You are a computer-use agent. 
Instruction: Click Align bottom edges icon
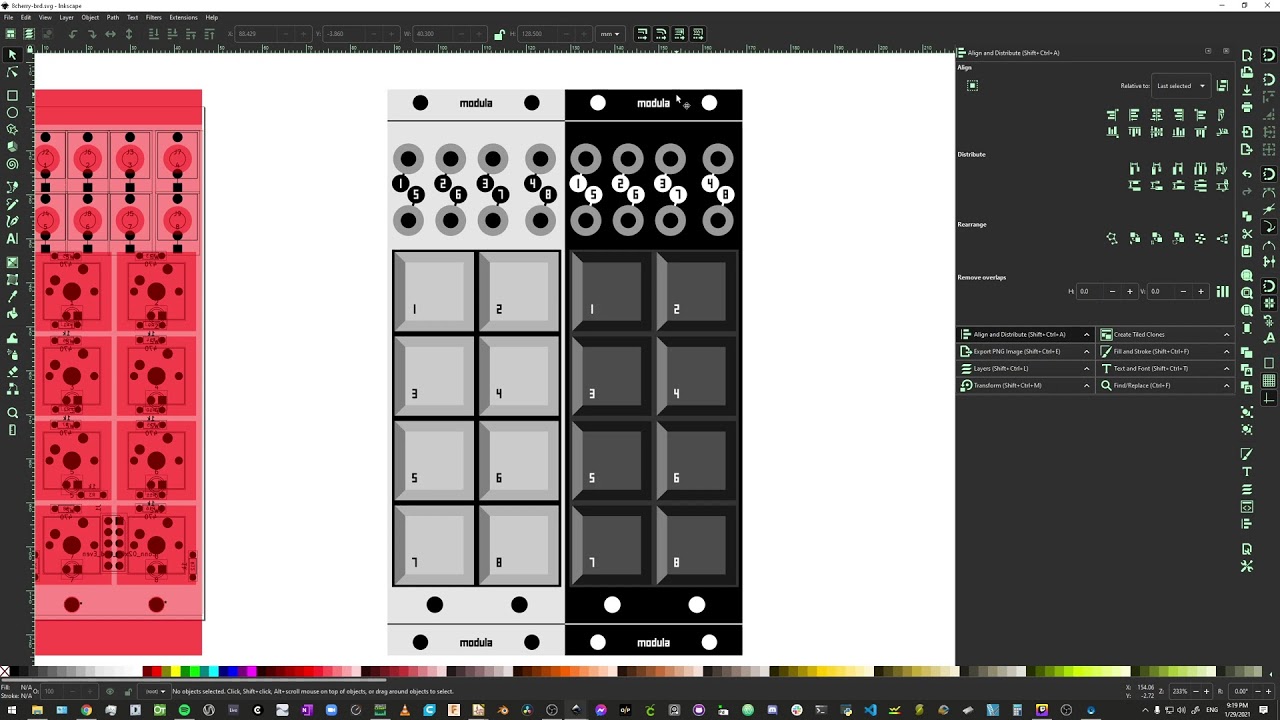(x=1178, y=131)
